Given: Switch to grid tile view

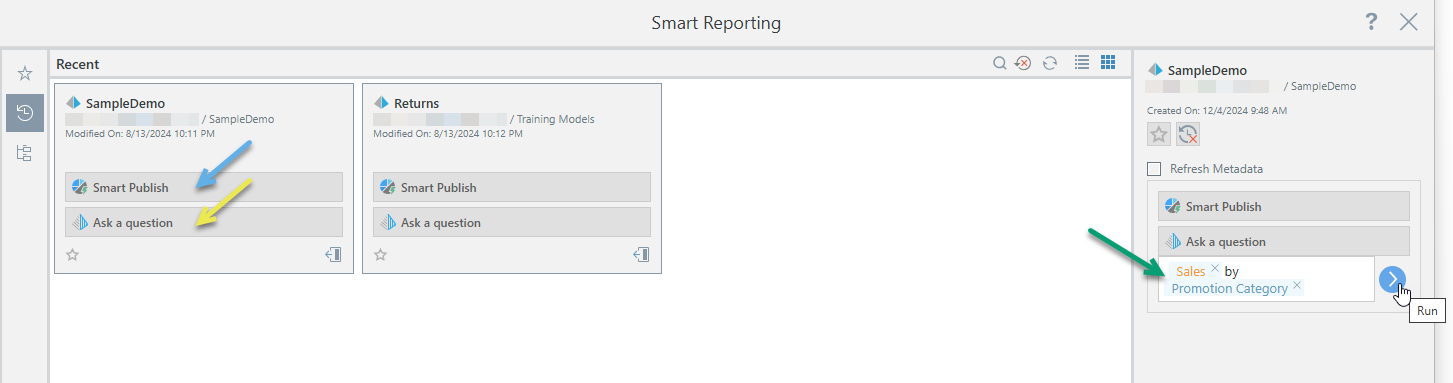Looking at the screenshot, I should coord(1107,62).
